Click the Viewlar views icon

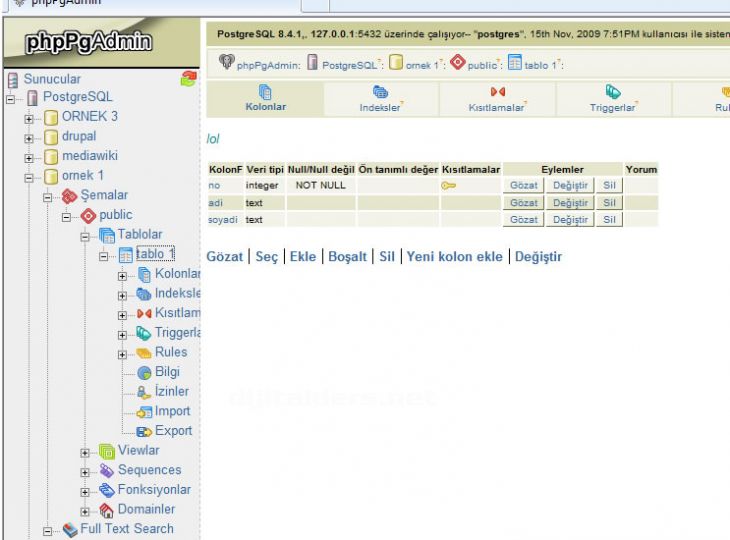(107, 451)
